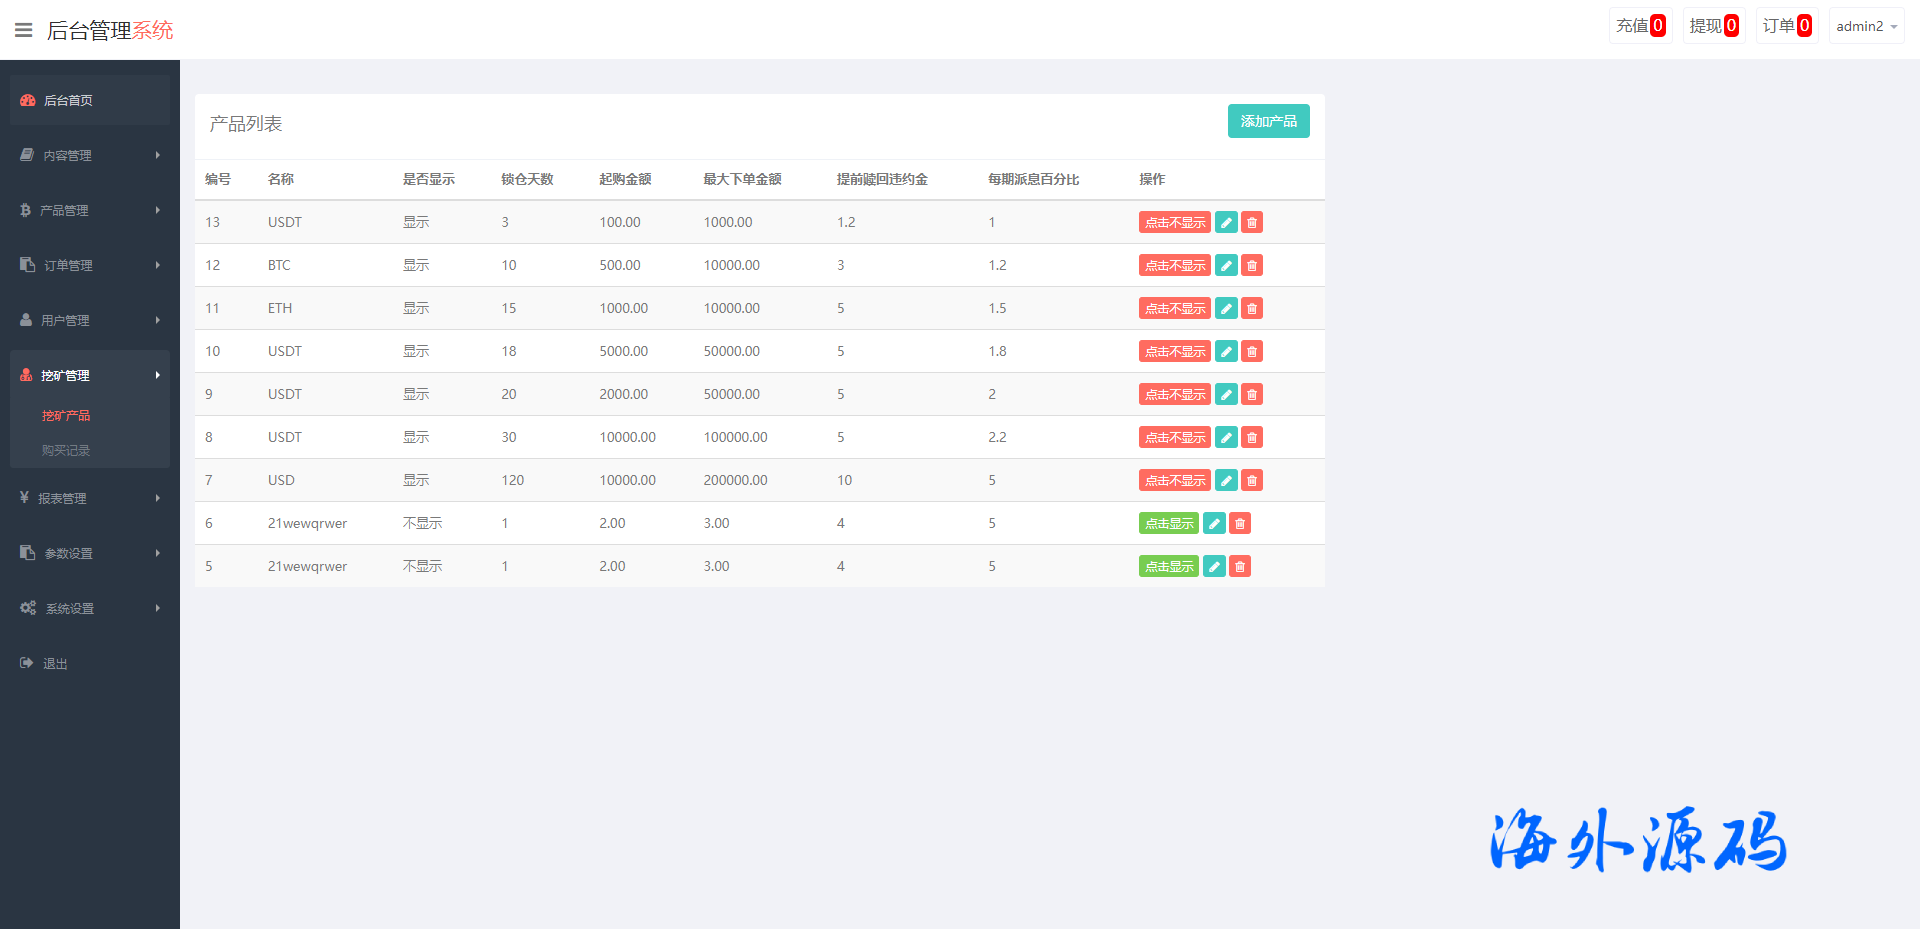
Task: Open 购买记录 submenu item
Action: [x=66, y=450]
